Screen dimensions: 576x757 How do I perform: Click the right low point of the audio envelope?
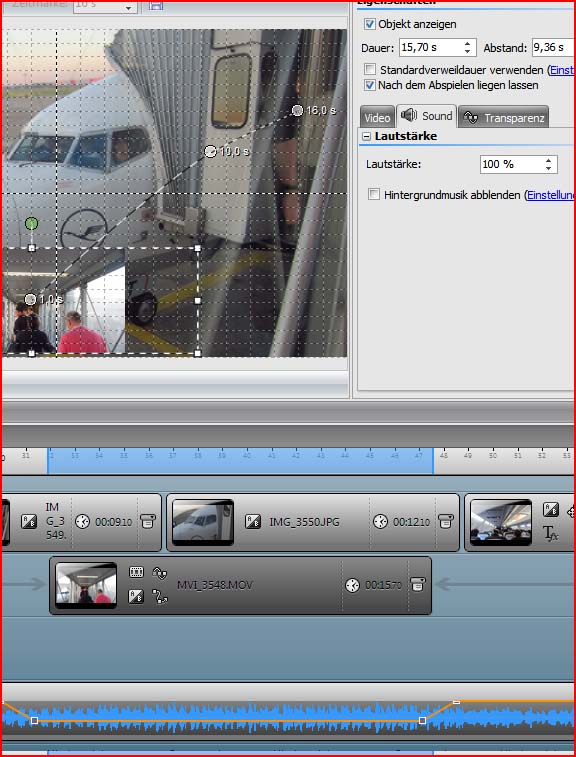[422, 720]
